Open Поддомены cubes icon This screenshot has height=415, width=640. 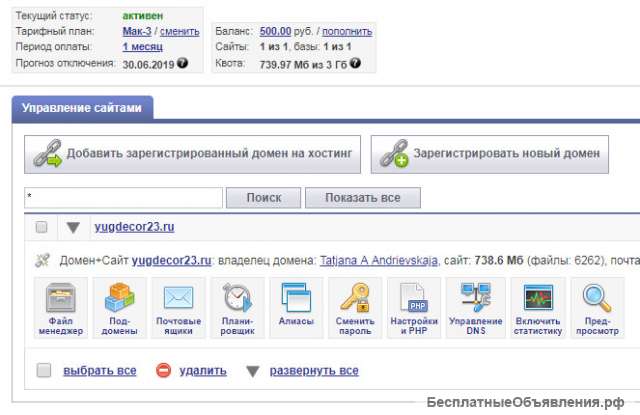point(119,308)
